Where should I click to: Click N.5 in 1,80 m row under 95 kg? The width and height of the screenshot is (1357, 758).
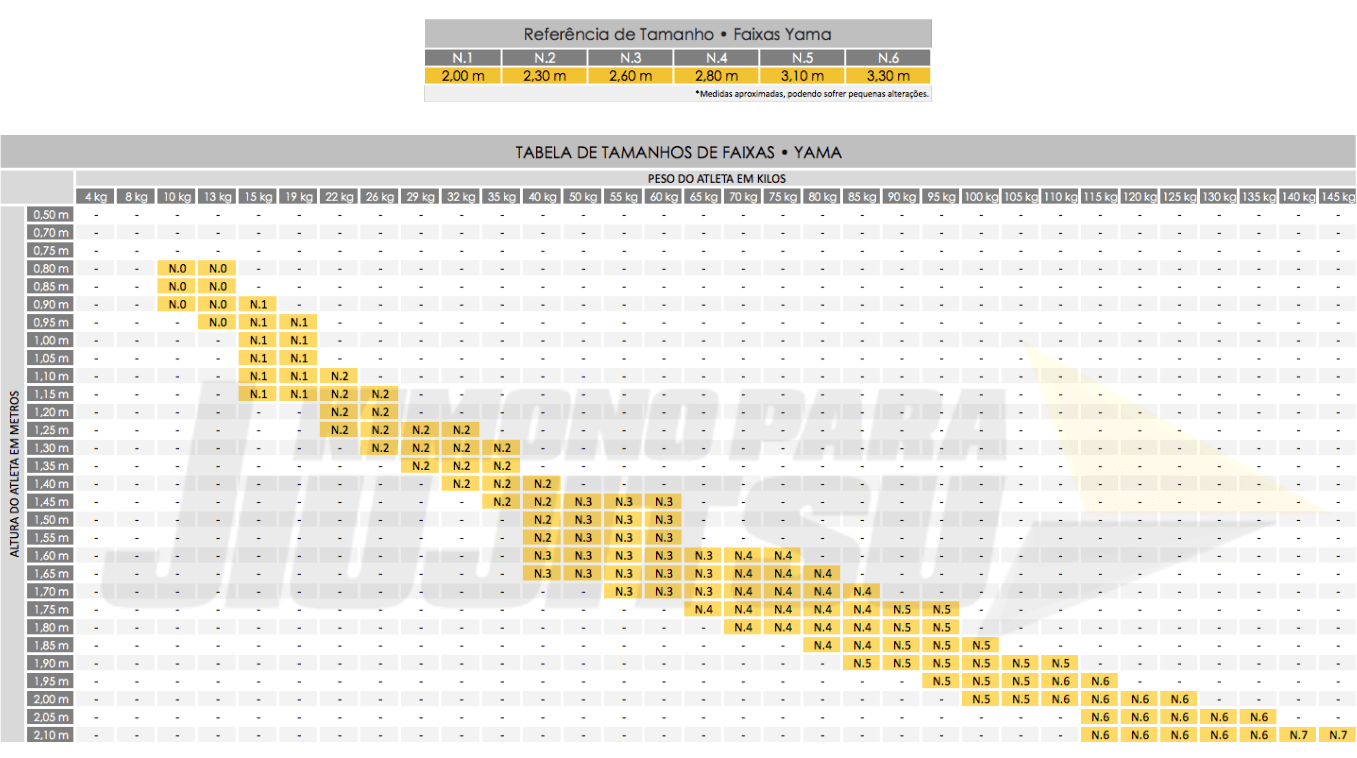(942, 628)
